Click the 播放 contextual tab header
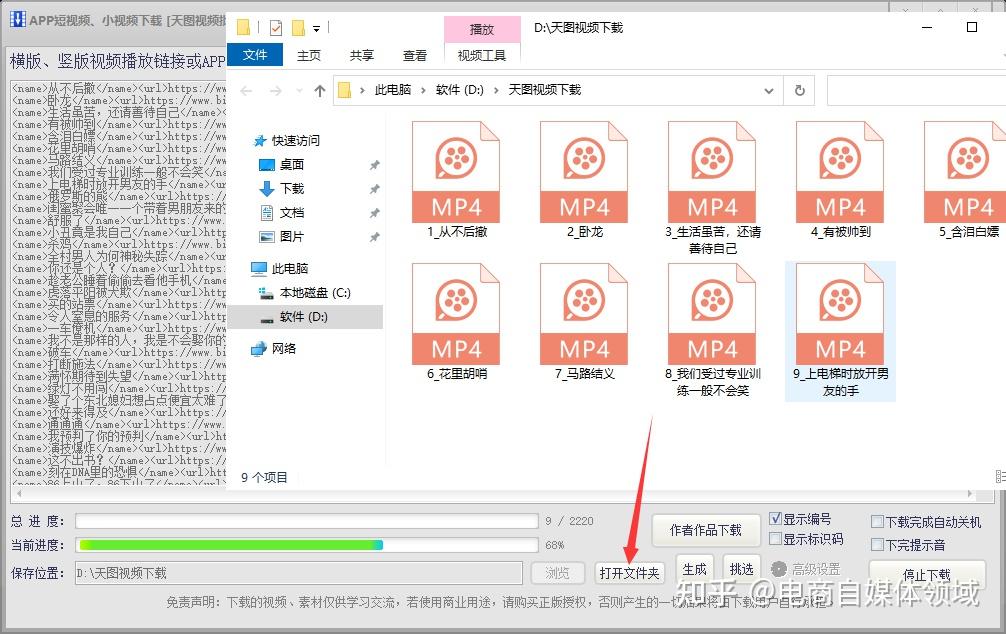 (x=482, y=30)
